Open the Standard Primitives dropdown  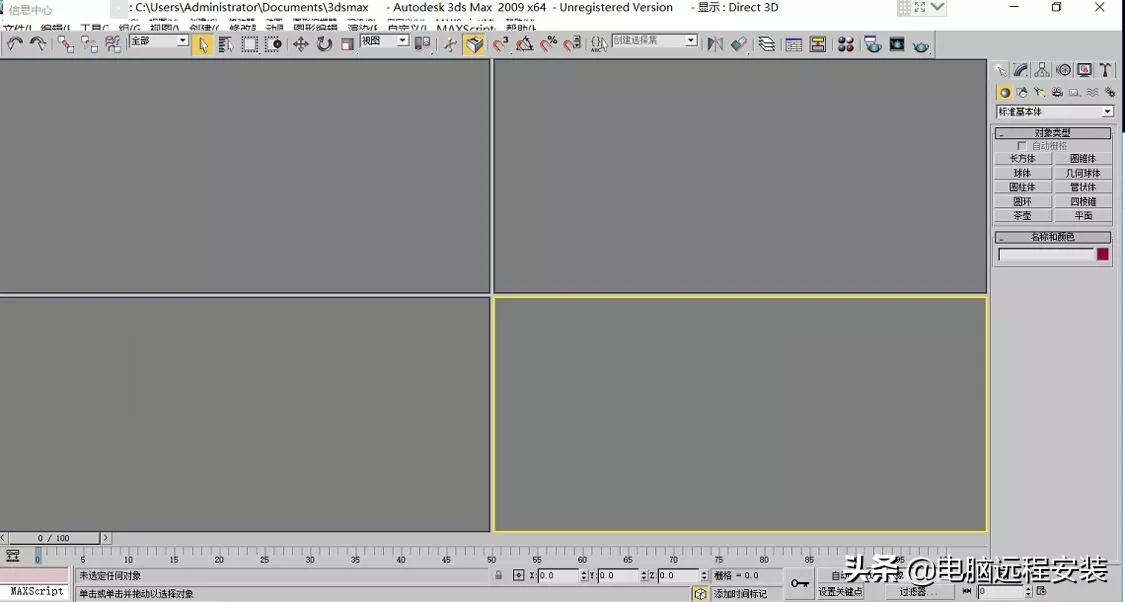(x=1053, y=111)
